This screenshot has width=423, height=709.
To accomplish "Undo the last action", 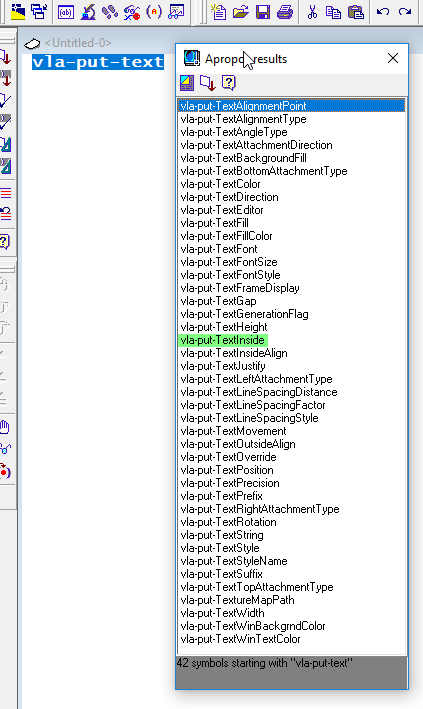I will tap(383, 12).
